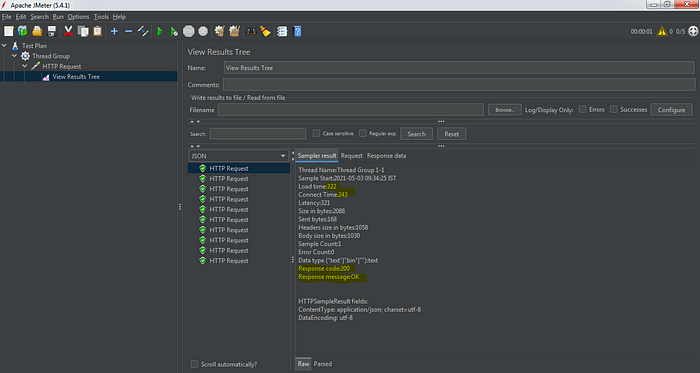Select Thread Group in the tree
700x373 pixels.
50,56
